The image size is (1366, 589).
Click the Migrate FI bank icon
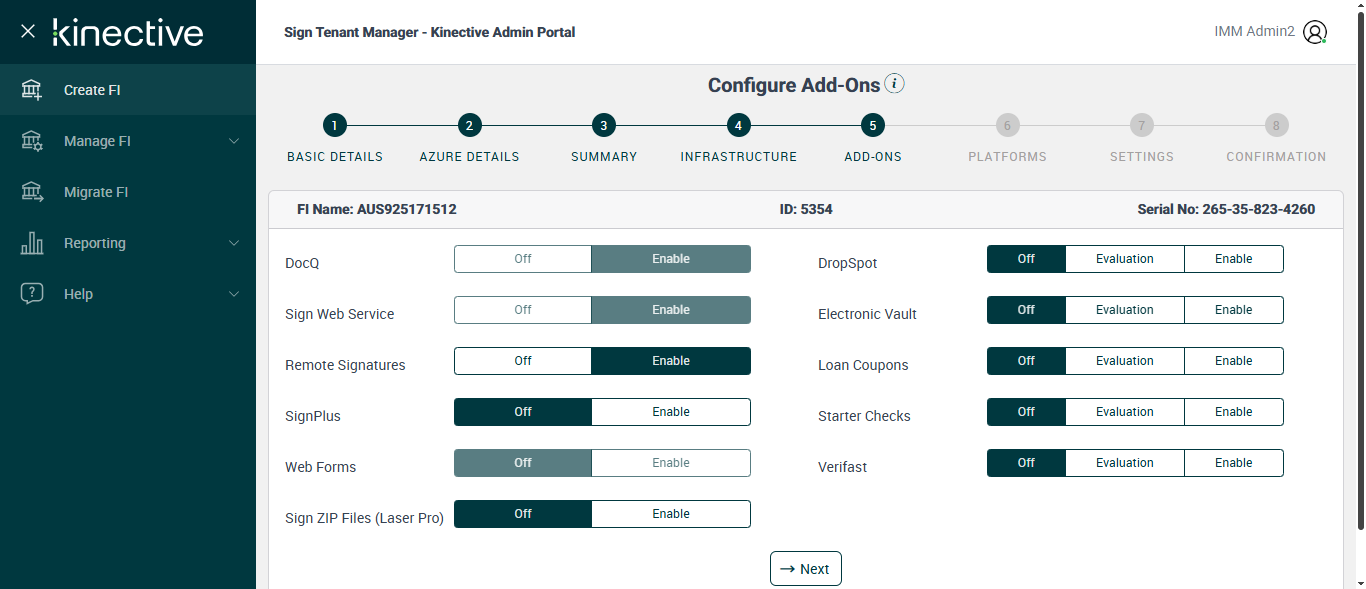point(32,192)
